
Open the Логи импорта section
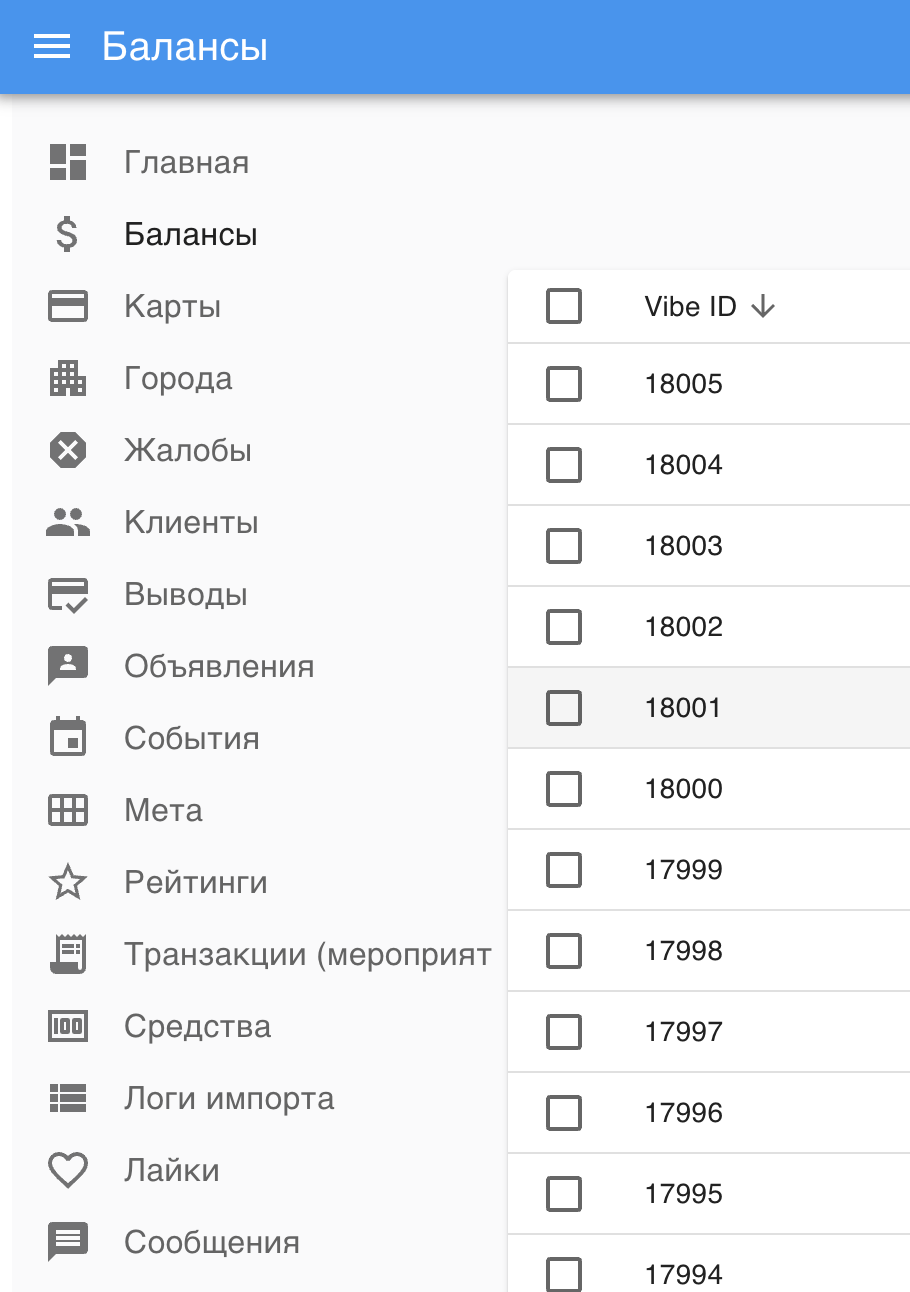point(229,1099)
